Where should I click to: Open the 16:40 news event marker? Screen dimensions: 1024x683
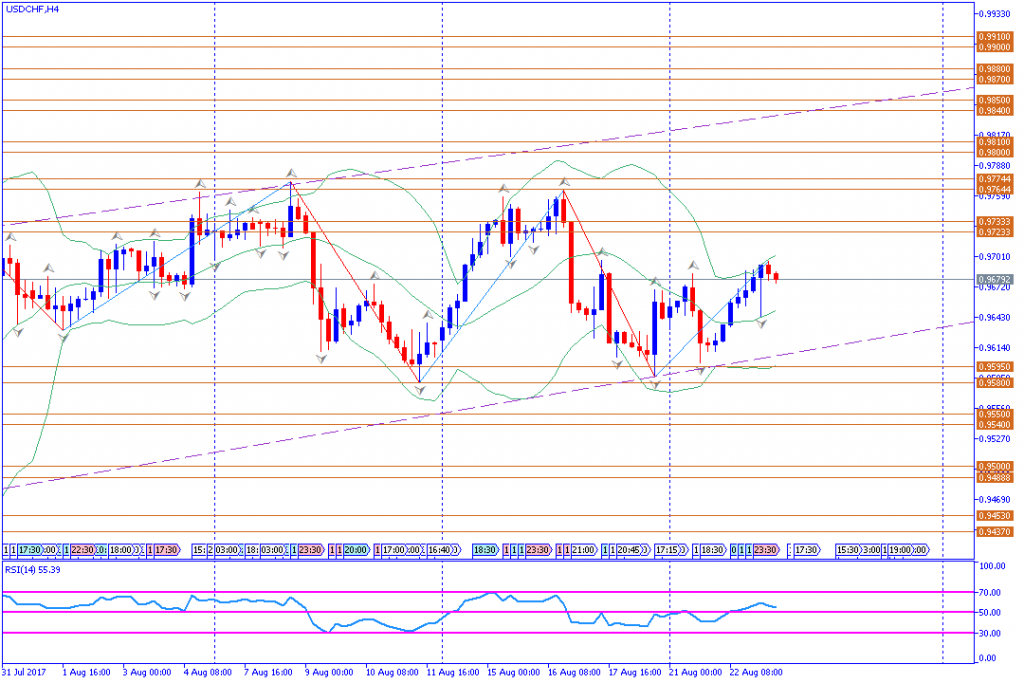click(x=438, y=550)
